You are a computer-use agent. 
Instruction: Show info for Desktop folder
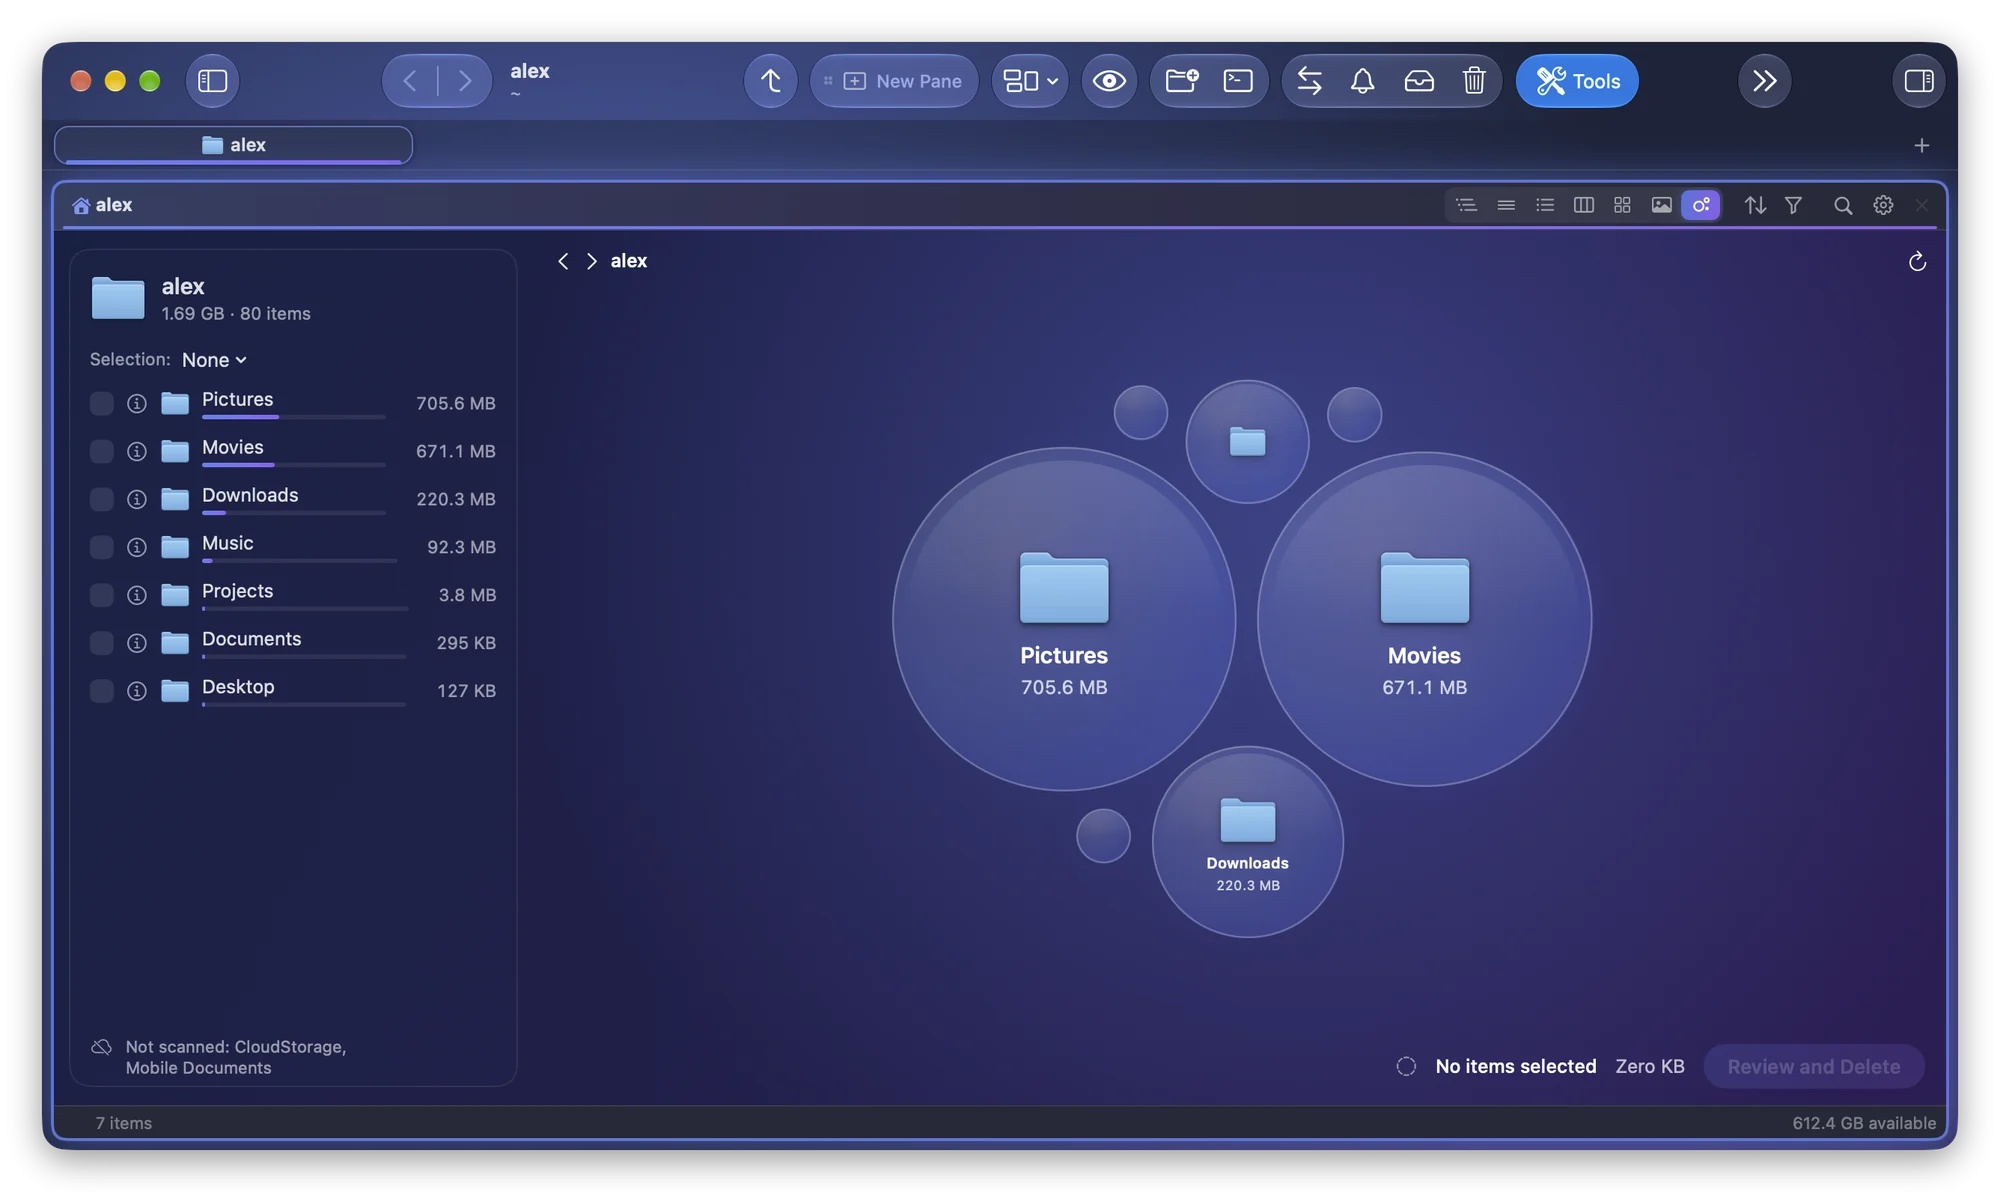pos(137,691)
